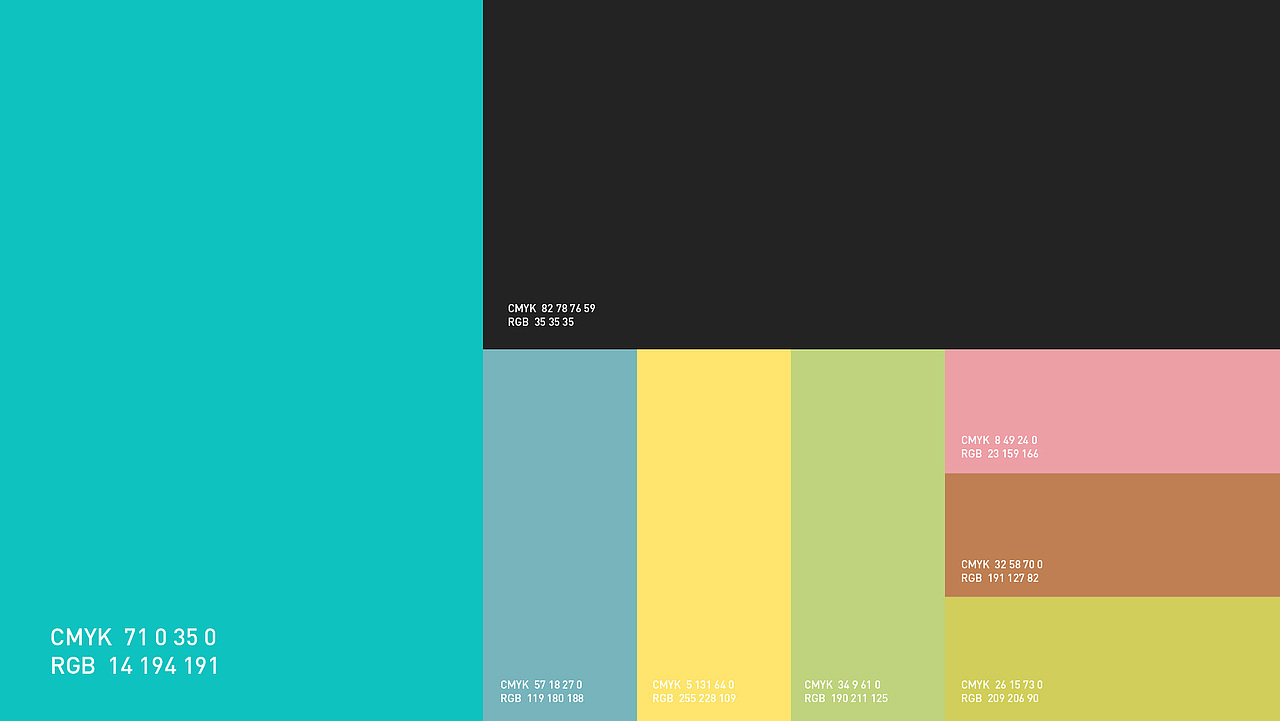Select the olive mustard color swatch
This screenshot has width=1280, height=721.
tap(1112, 659)
